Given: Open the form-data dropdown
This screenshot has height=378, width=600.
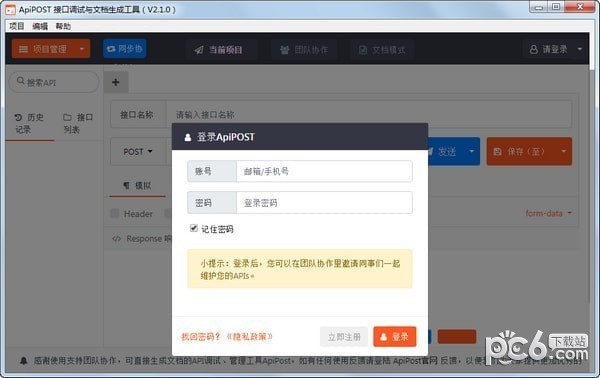Looking at the screenshot, I should [x=548, y=213].
